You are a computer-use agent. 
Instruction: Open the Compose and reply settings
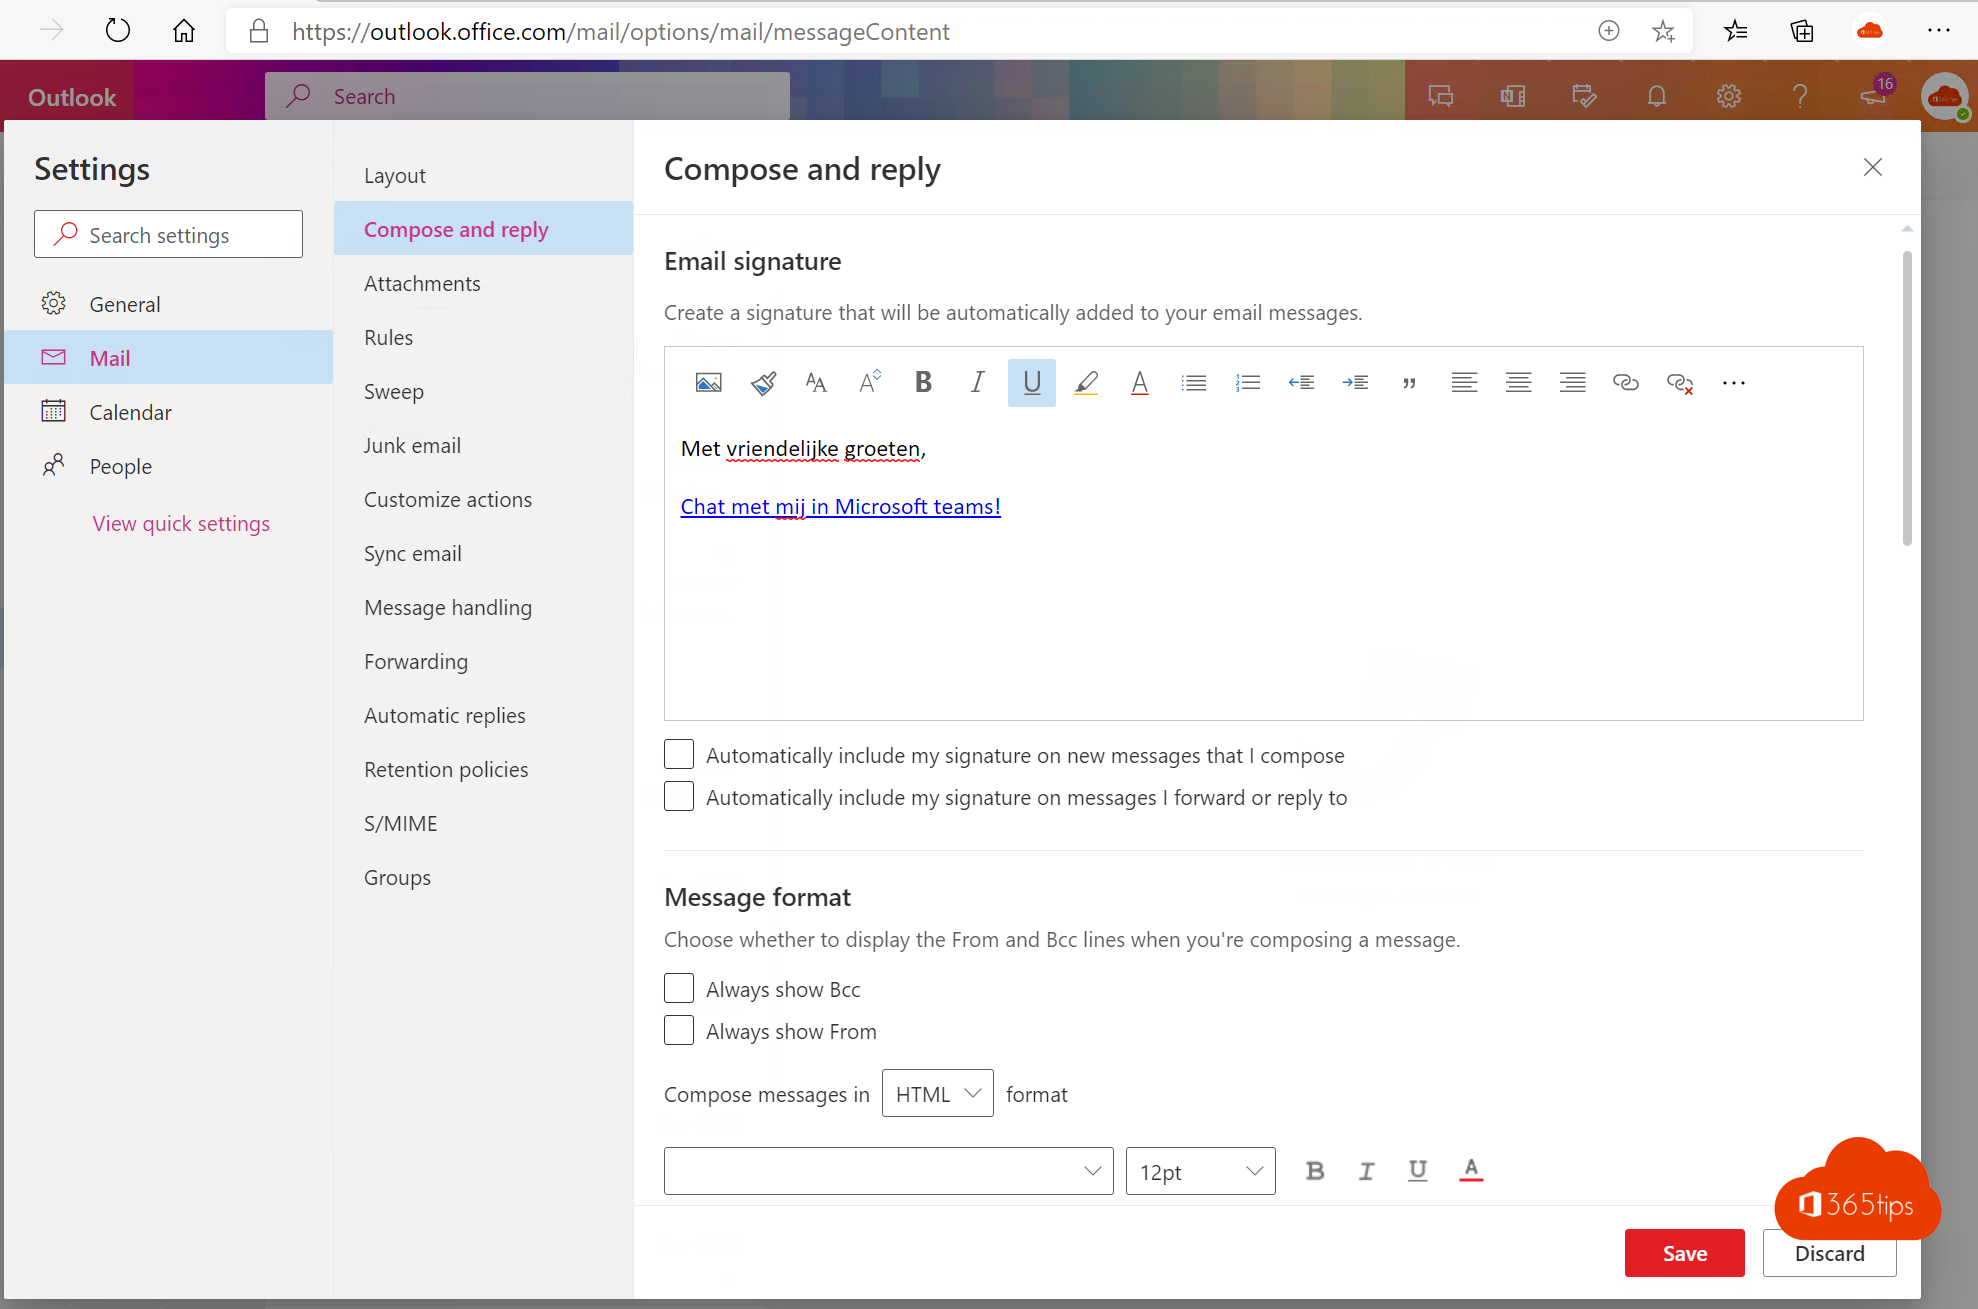(x=456, y=228)
